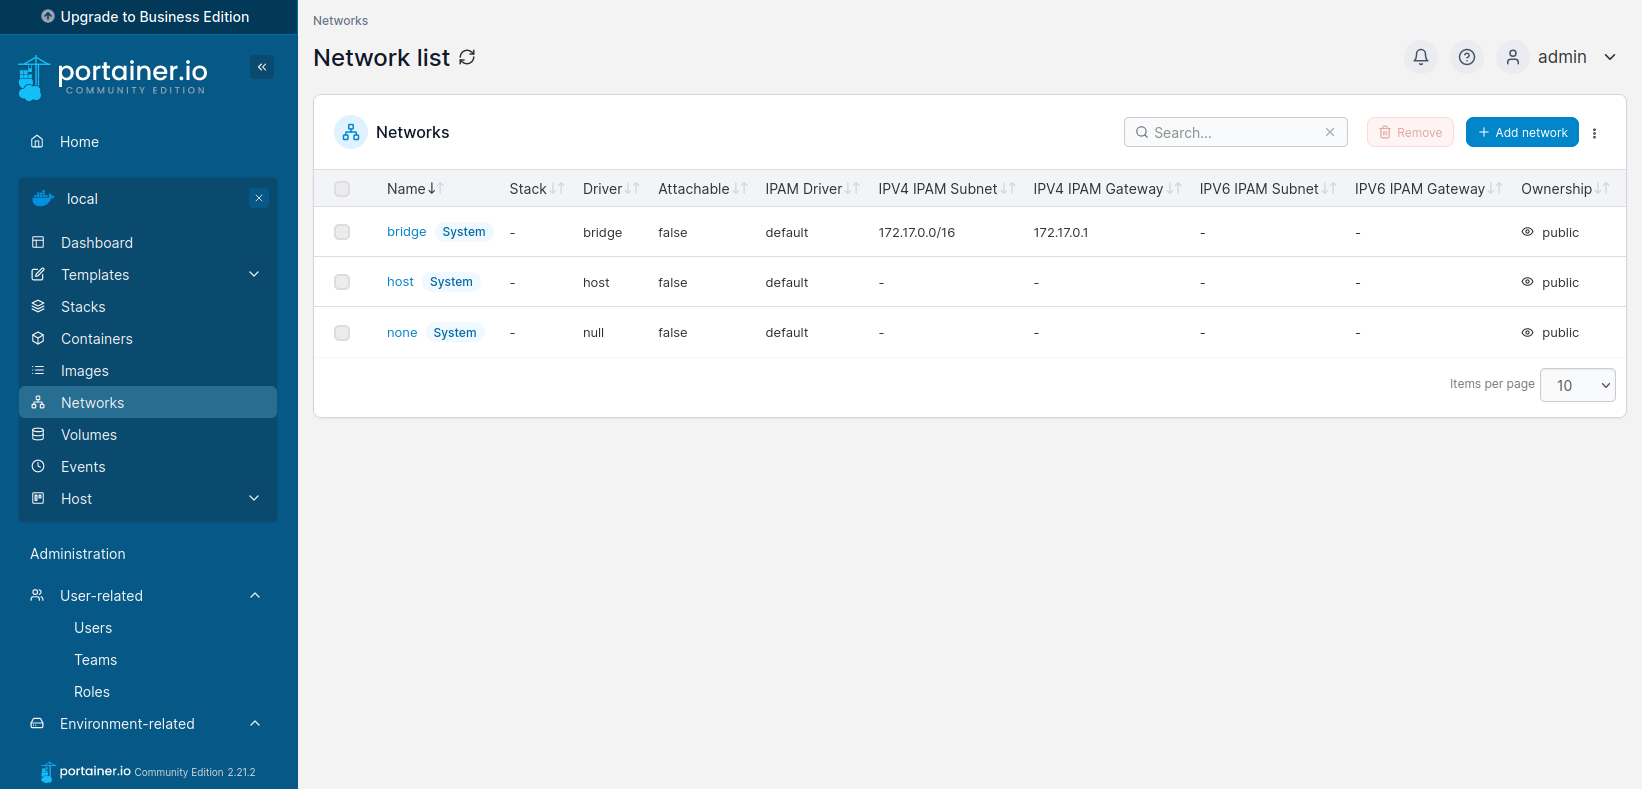Screen dimensions: 1642x789
Task: Click the User-related people icon
Action: tap(37, 595)
